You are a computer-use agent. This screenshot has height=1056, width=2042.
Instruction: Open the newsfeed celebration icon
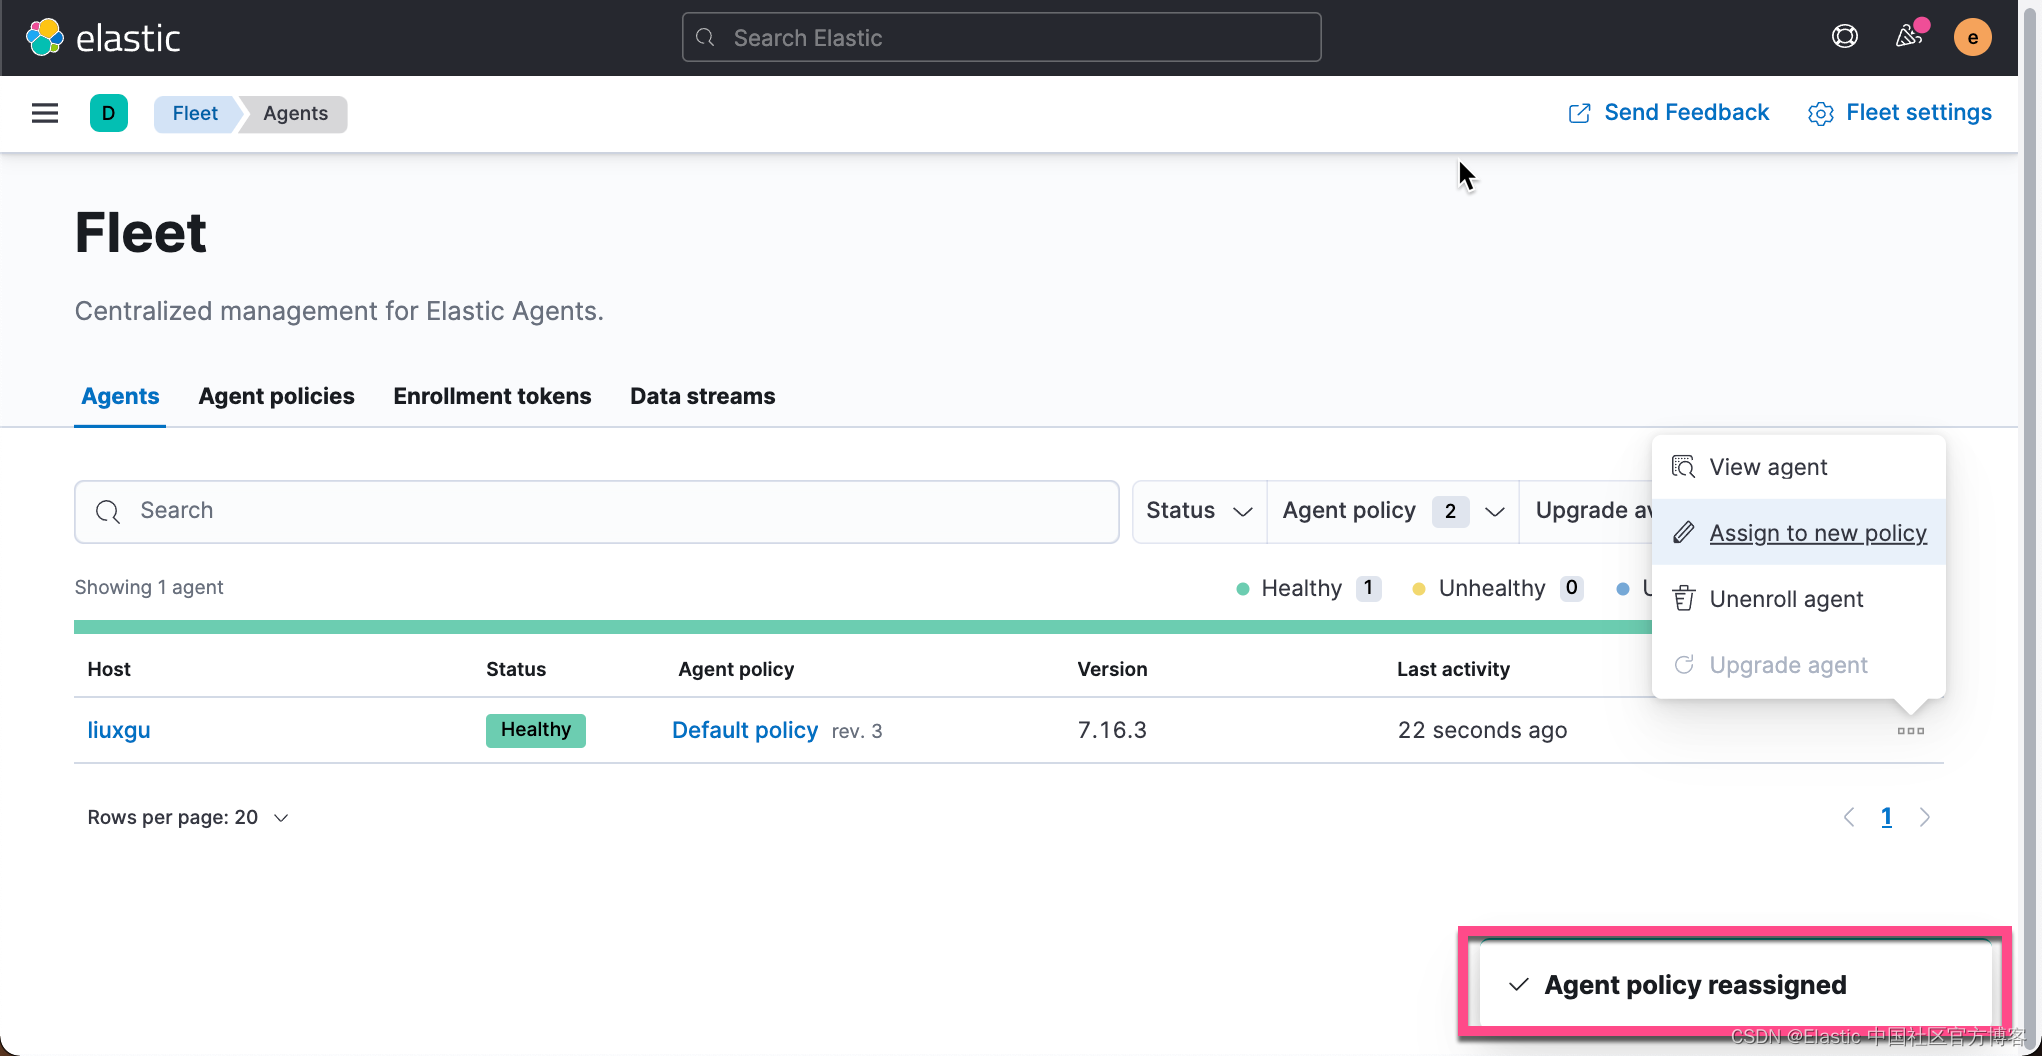[x=1908, y=37]
